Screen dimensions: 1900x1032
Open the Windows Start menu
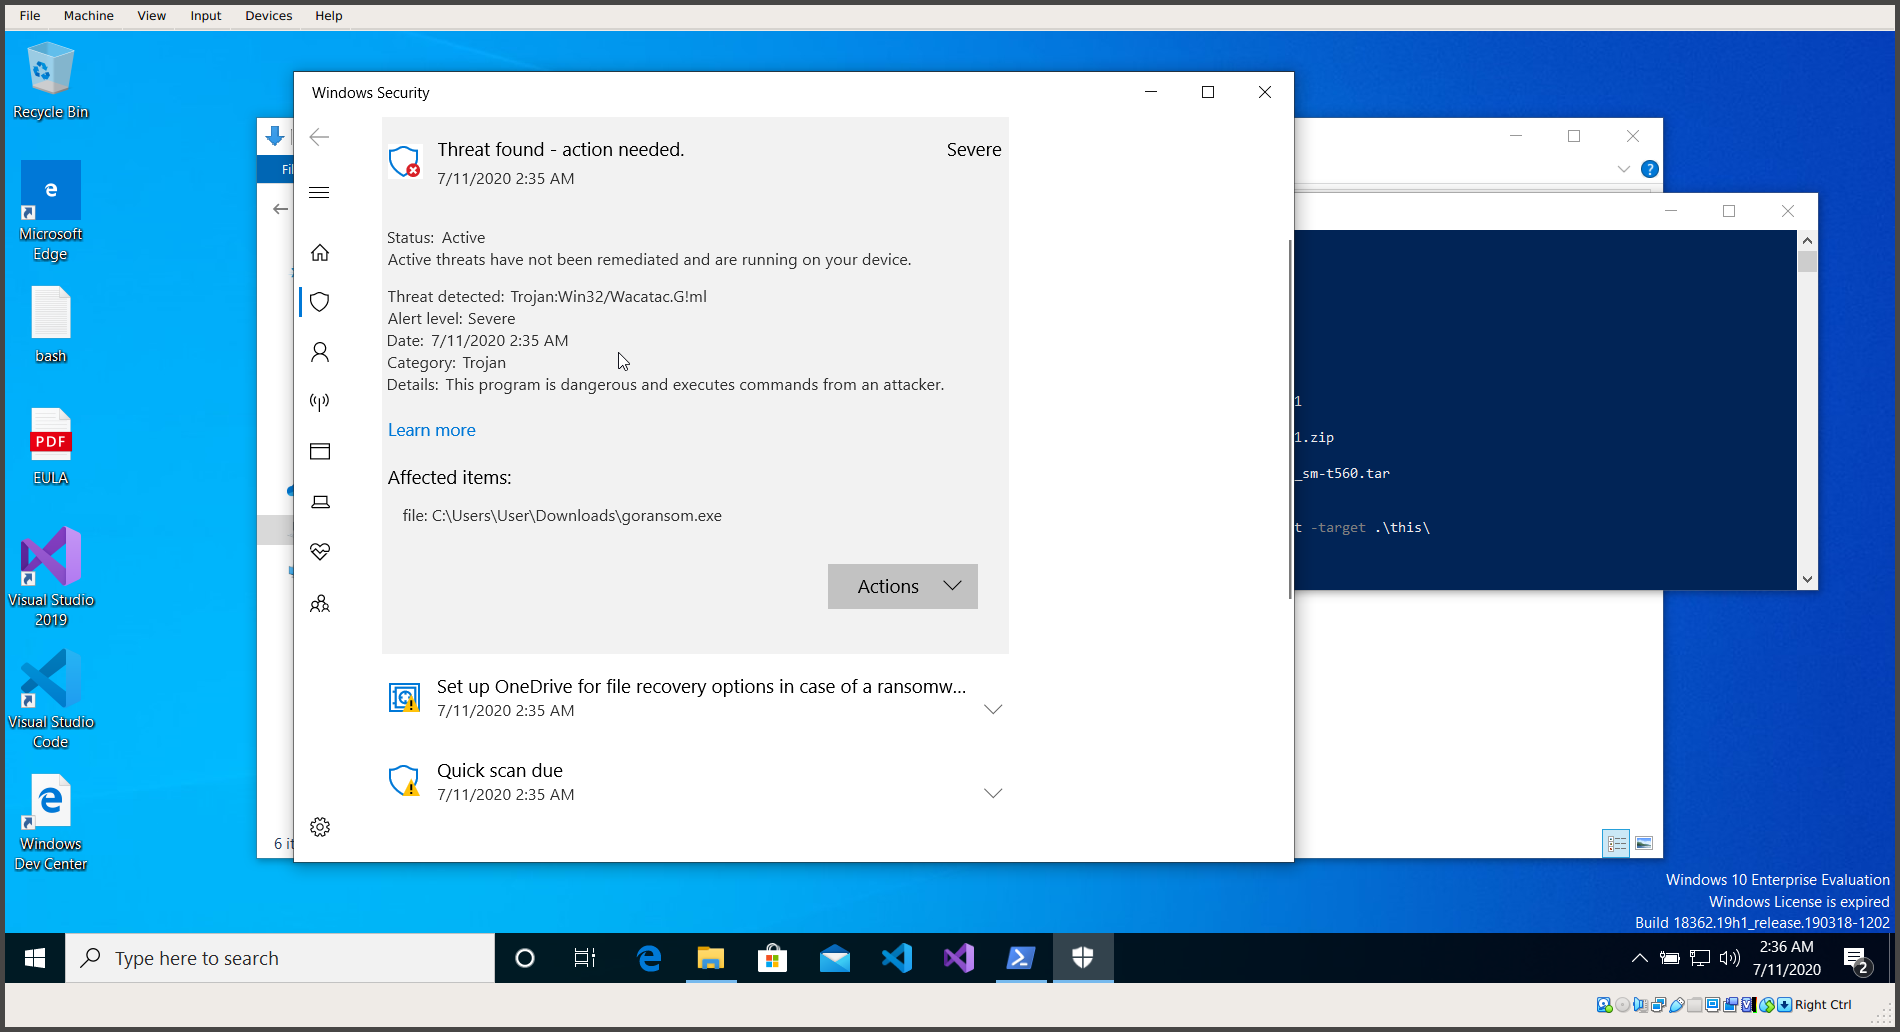[35, 958]
